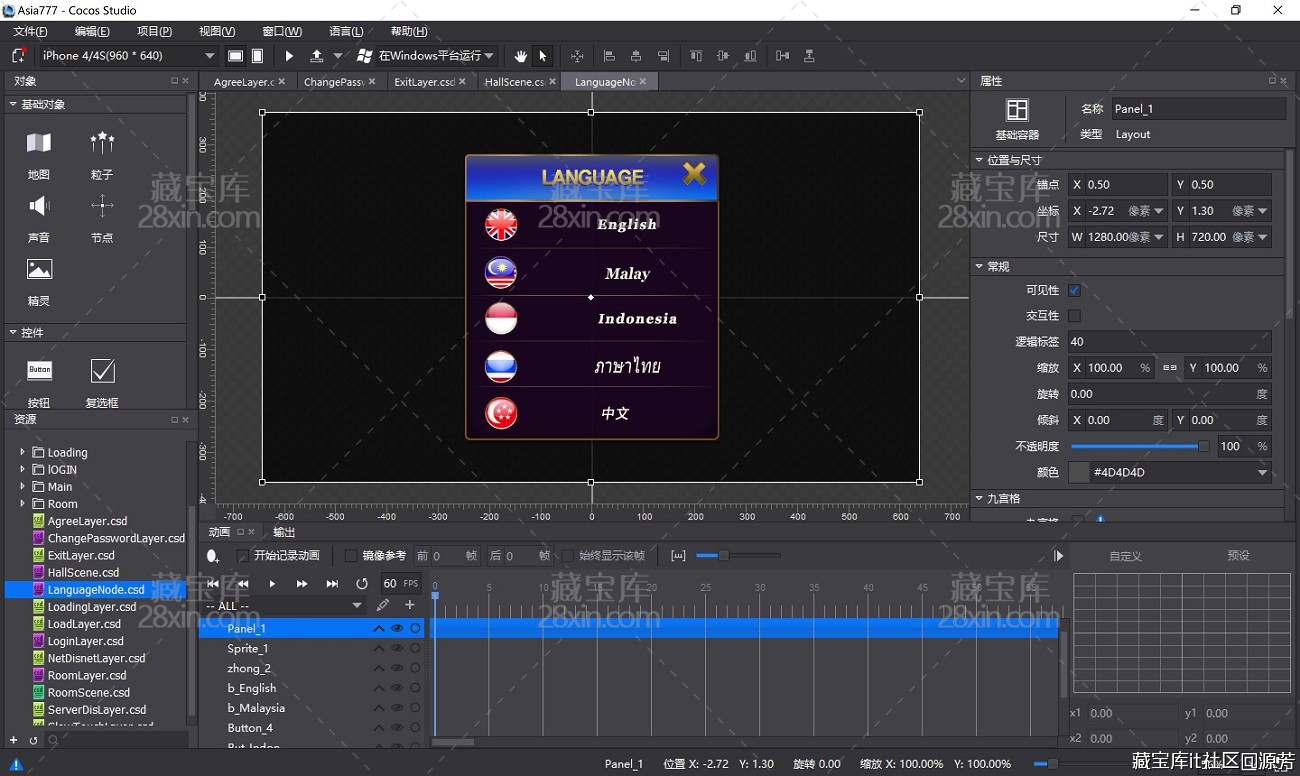
Task: Toggle the animation loop button
Action: [362, 583]
